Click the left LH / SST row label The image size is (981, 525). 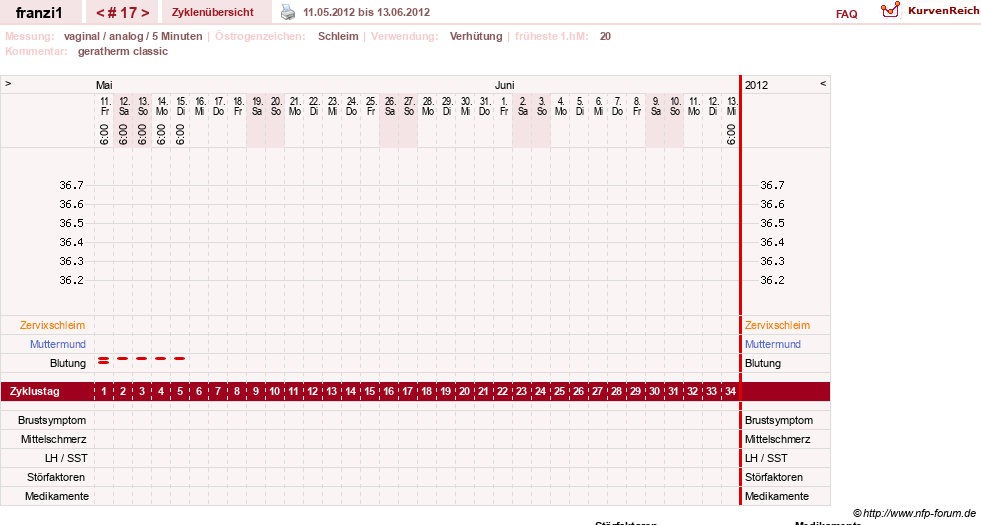coord(66,458)
